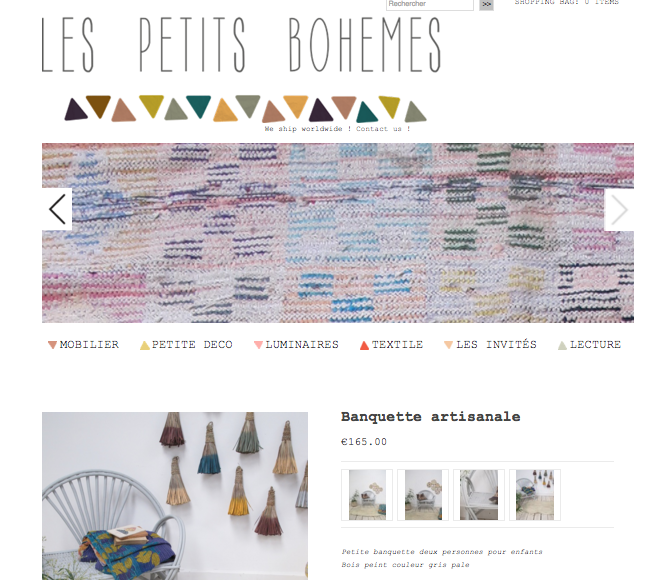Viewport: 656px width, 580px height.
Task: Click the next slide arrow on banner
Action: (619, 210)
